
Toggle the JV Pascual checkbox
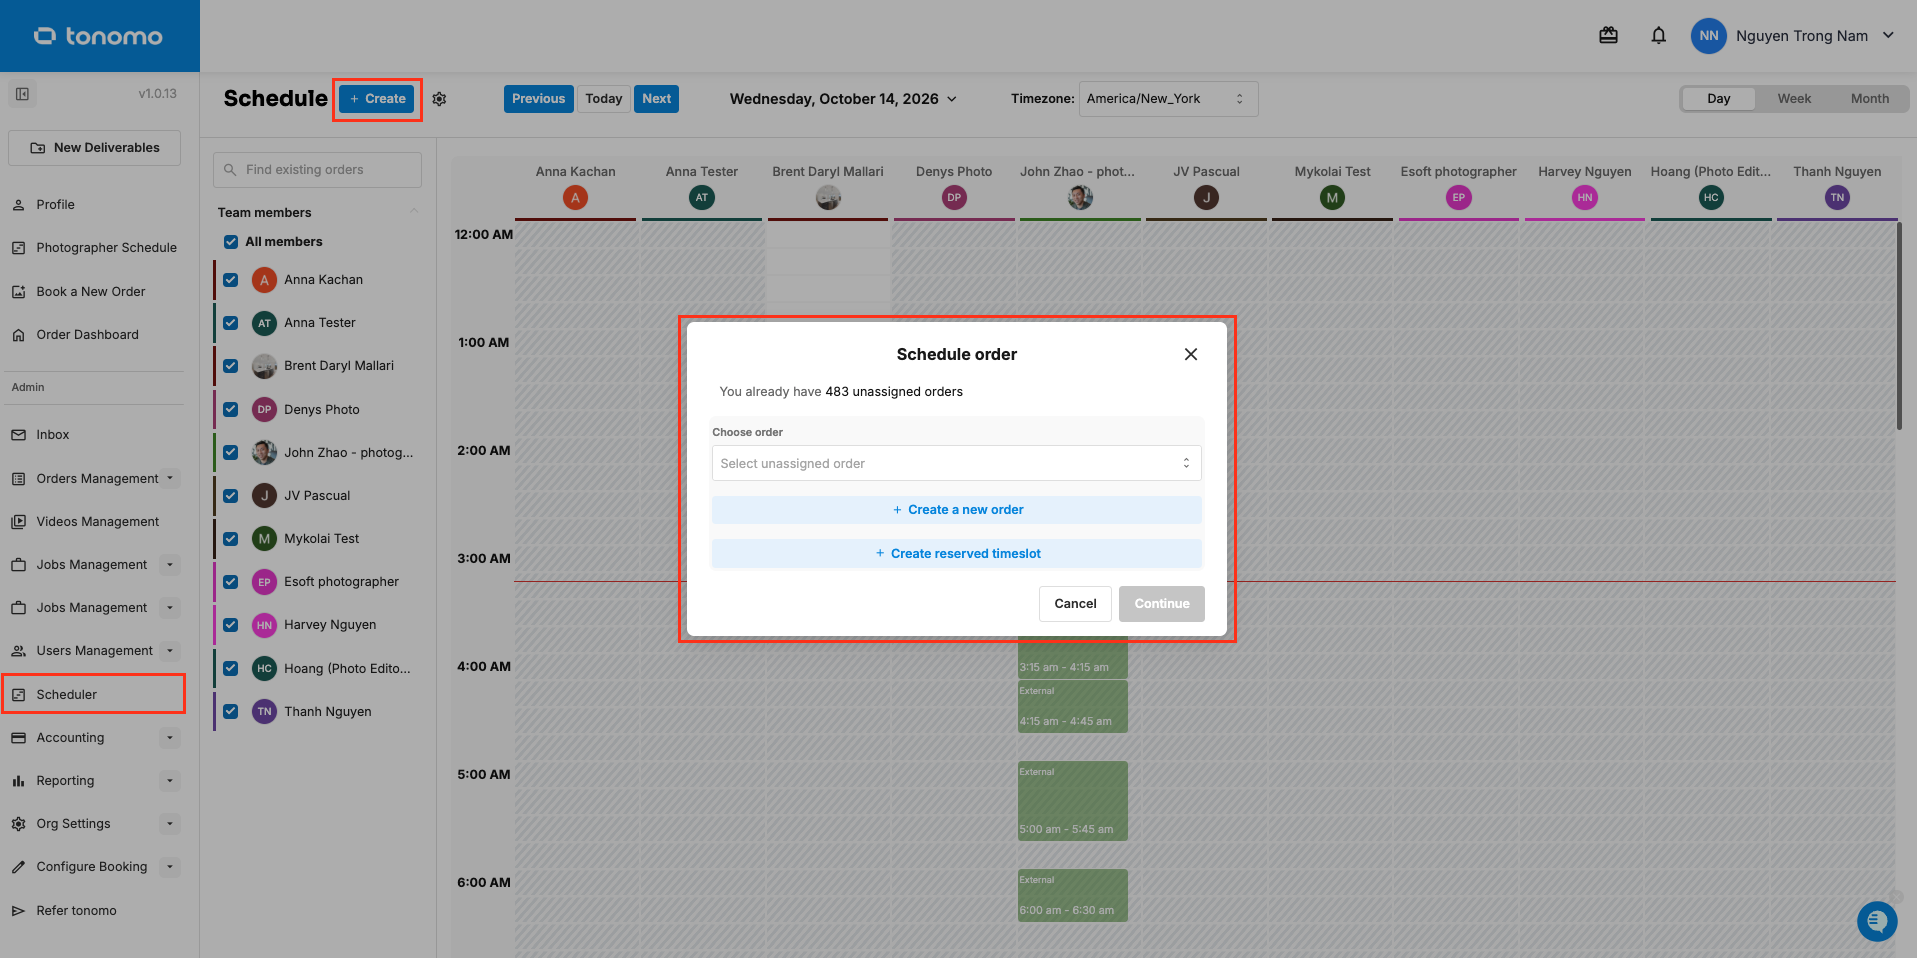pyautogui.click(x=231, y=496)
